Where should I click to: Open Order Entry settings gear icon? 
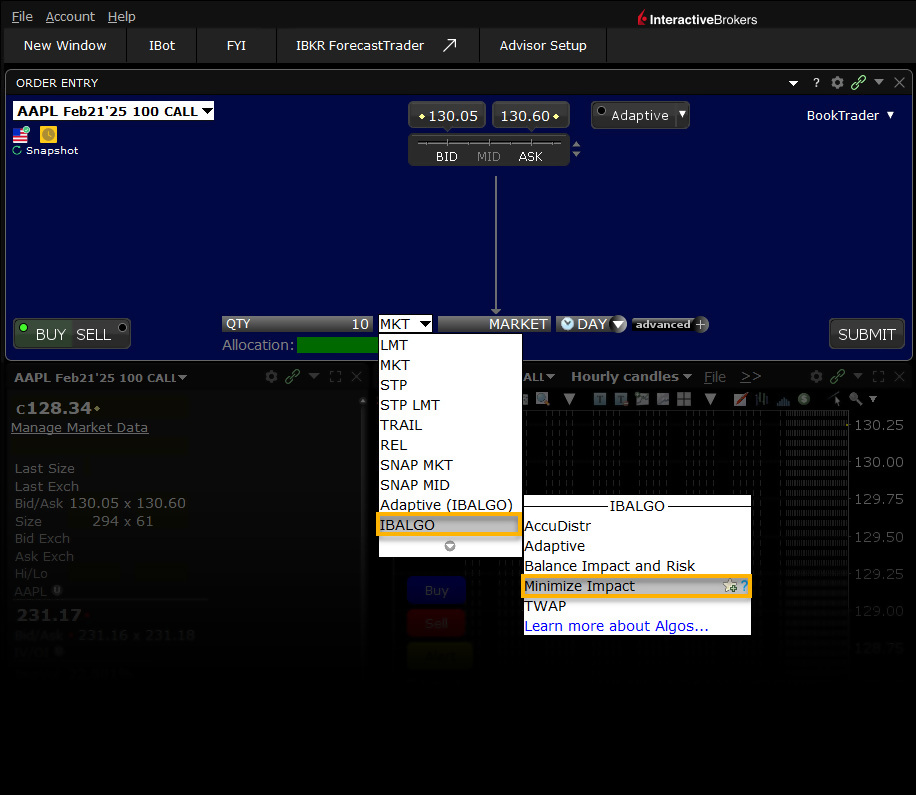click(x=838, y=82)
